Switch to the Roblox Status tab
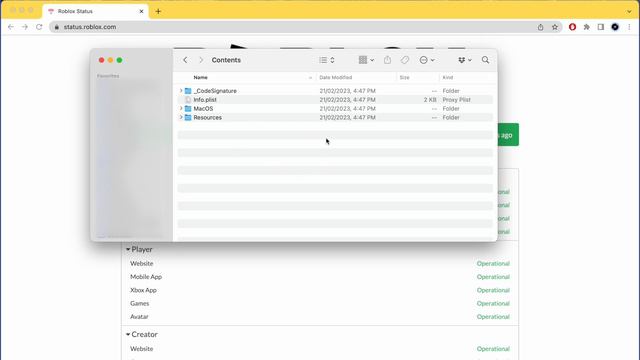The image size is (640, 360). (95, 11)
